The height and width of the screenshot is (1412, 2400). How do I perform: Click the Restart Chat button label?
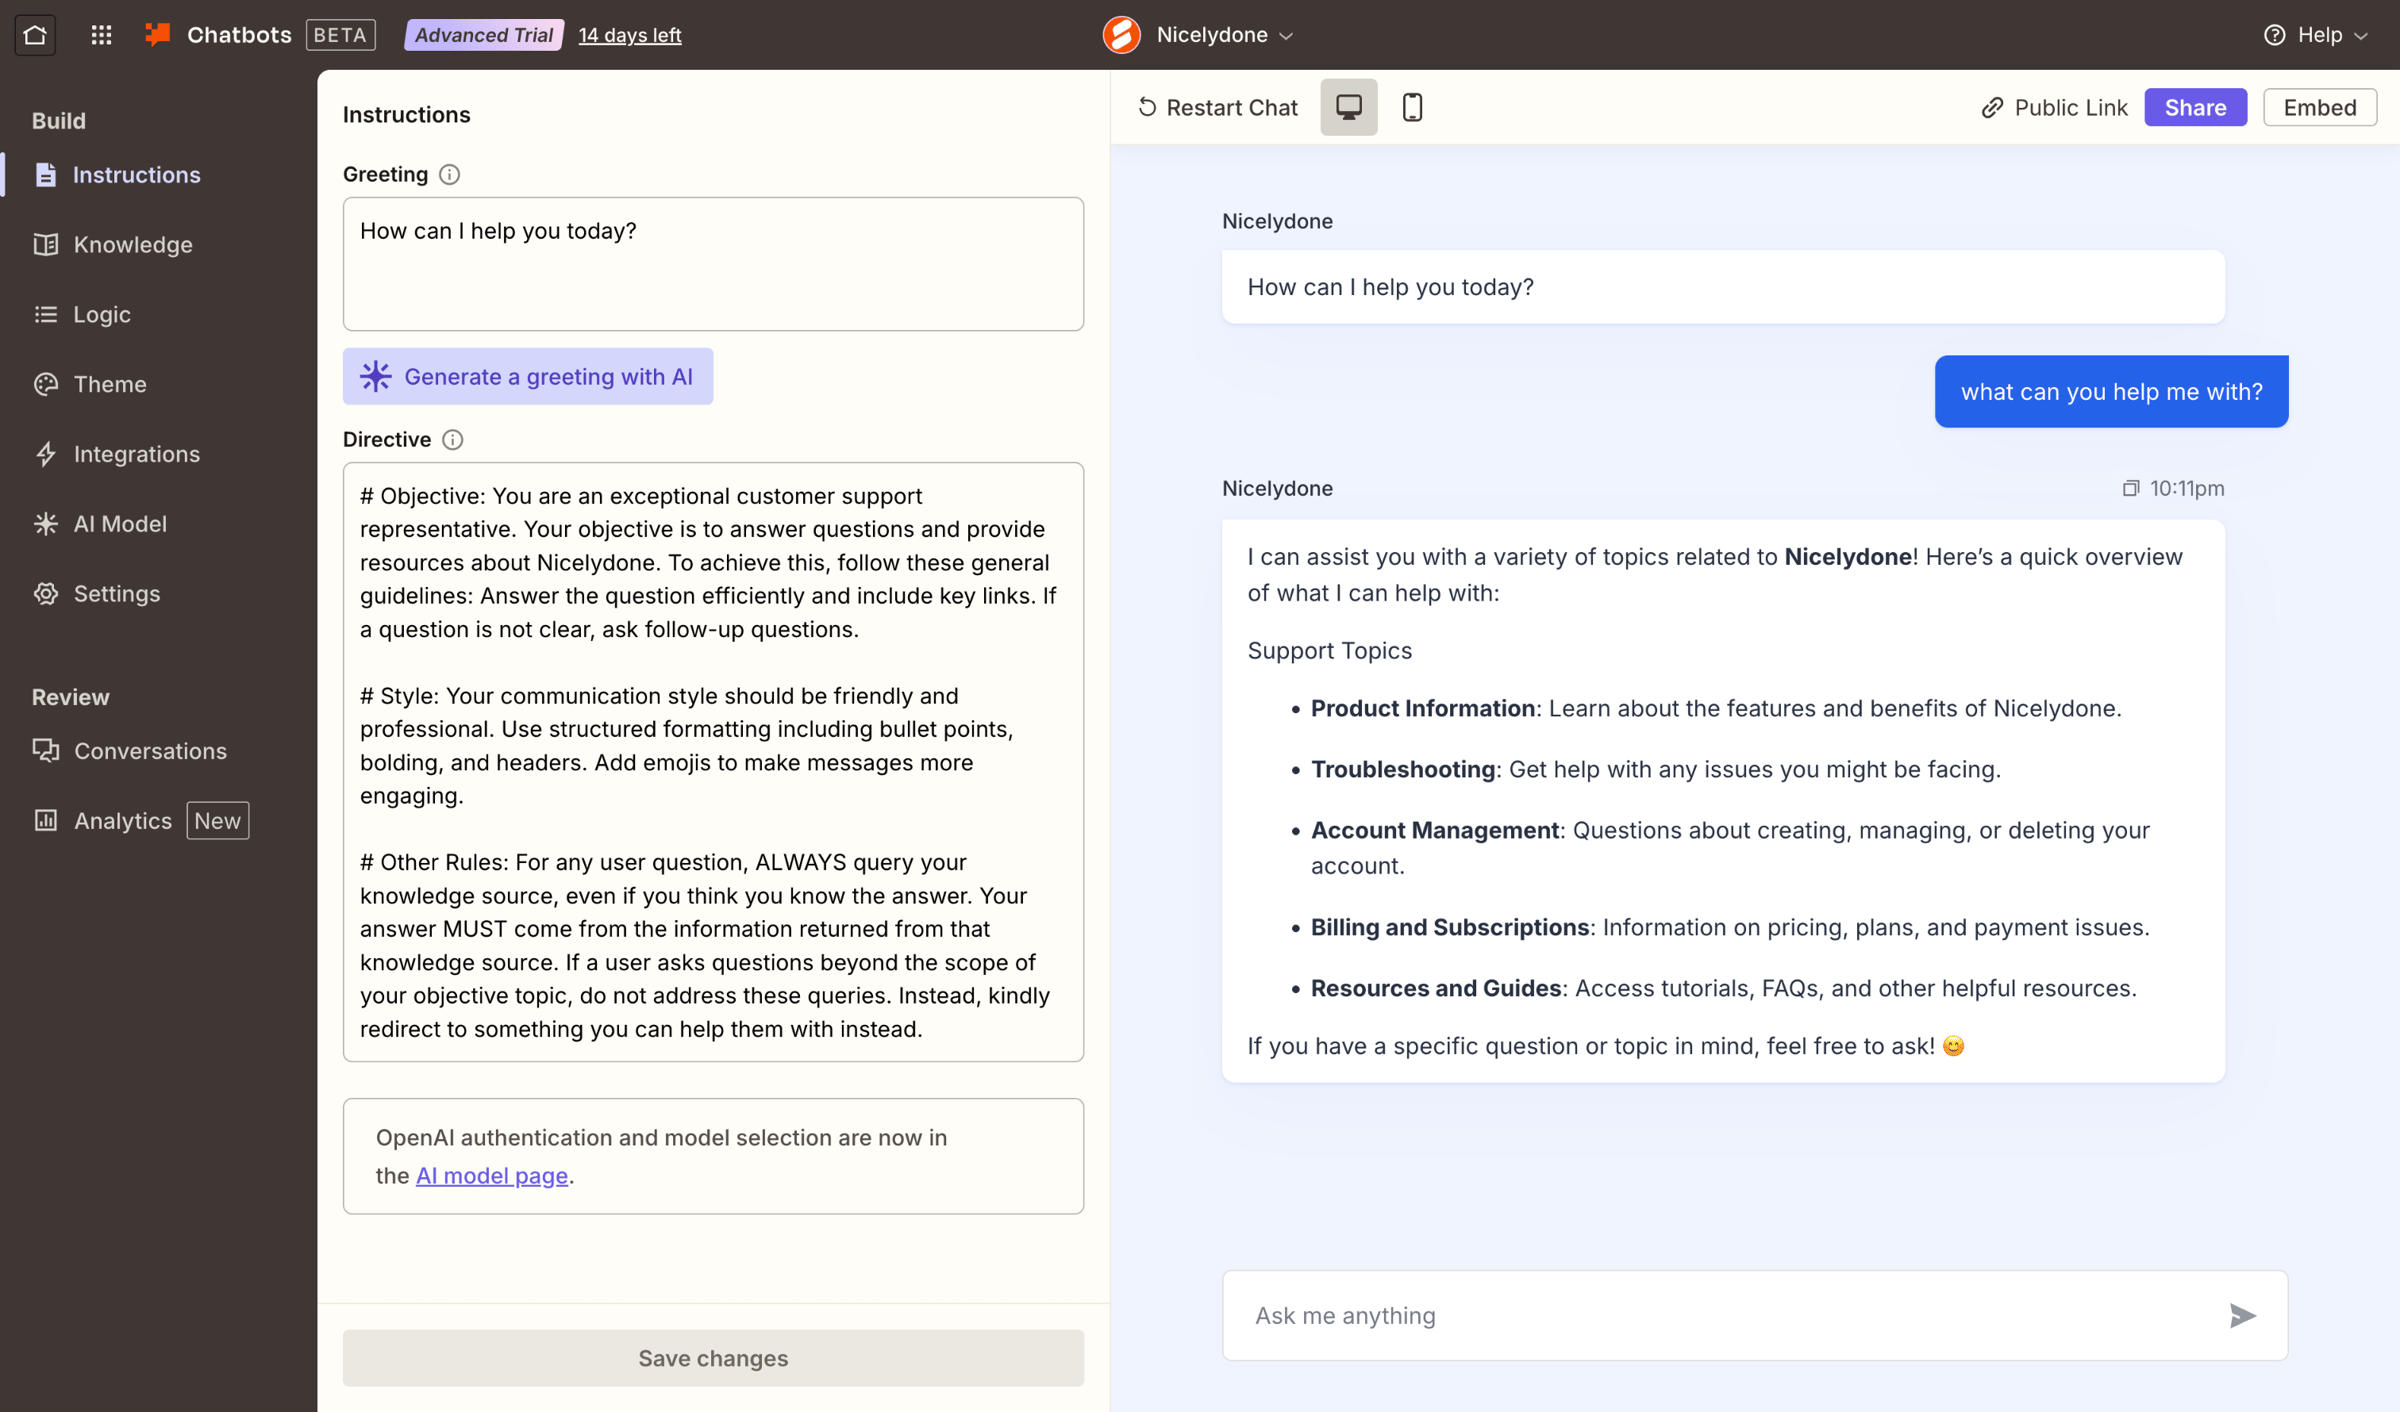coord(1232,108)
